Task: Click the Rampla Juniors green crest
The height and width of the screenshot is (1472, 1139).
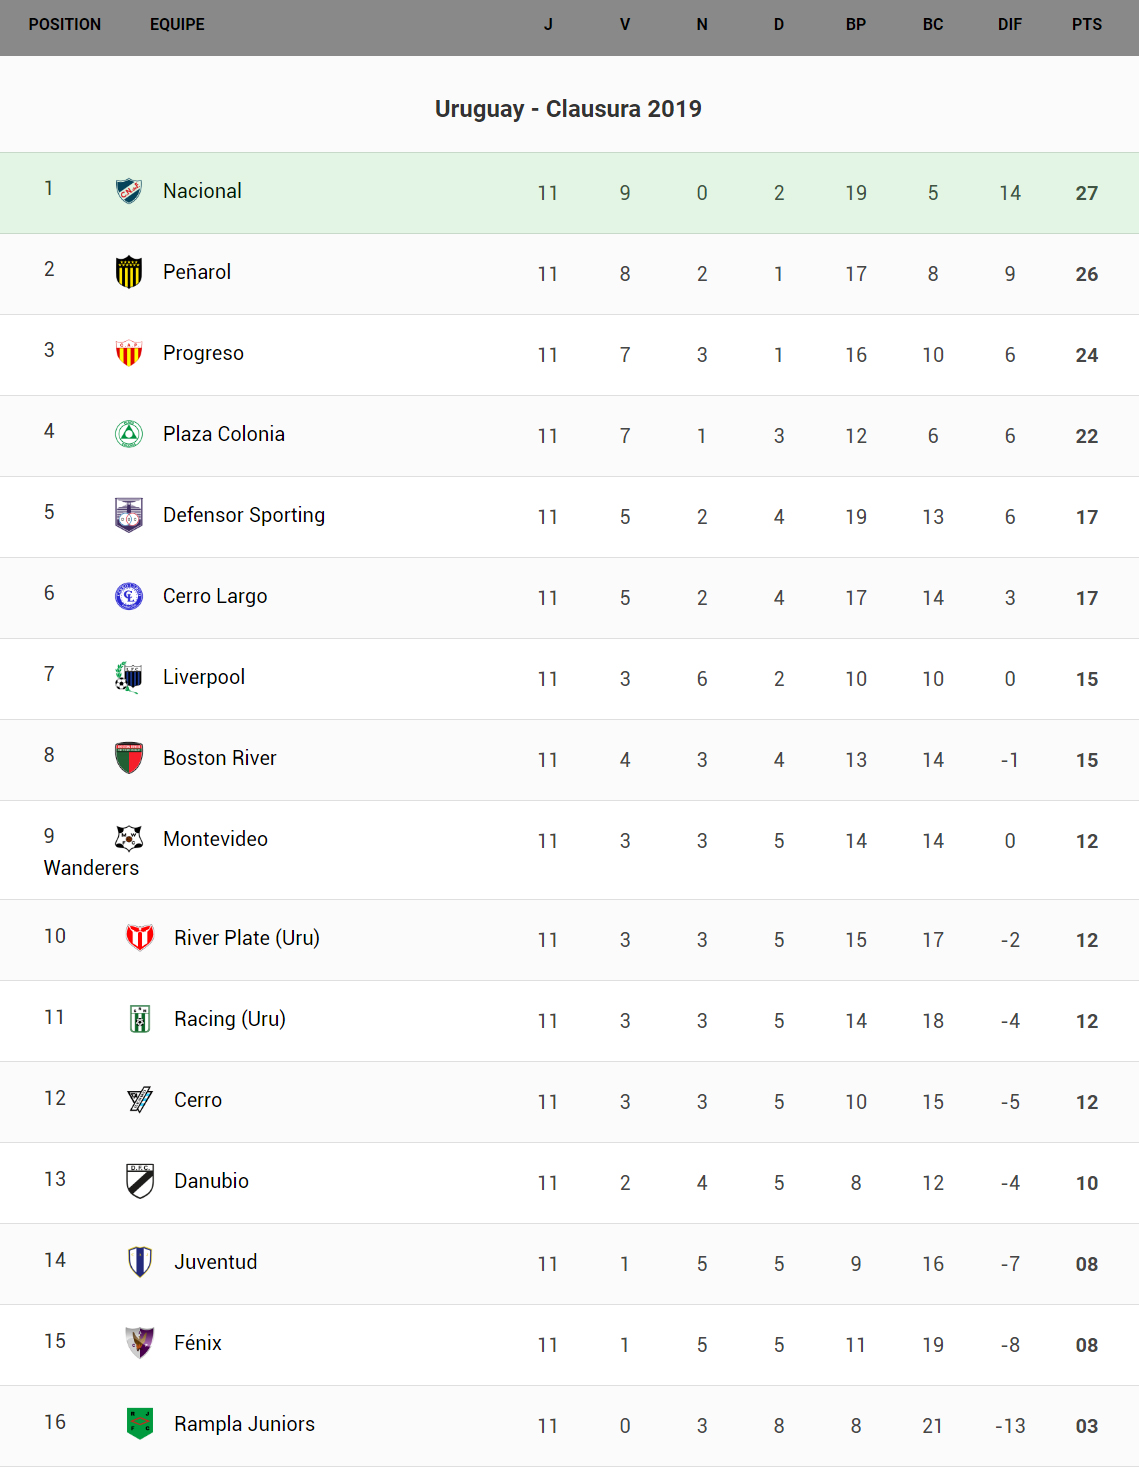Action: 140,1424
